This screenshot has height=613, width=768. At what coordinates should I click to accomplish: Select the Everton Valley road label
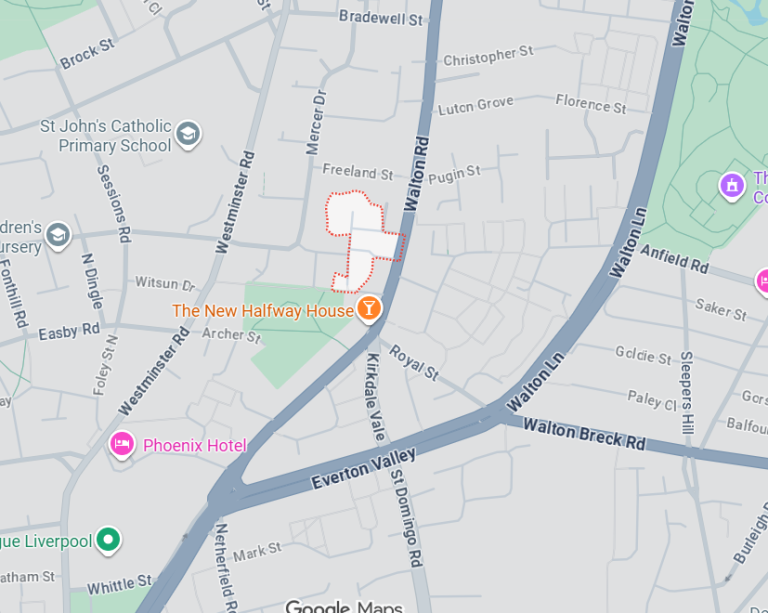(x=364, y=469)
